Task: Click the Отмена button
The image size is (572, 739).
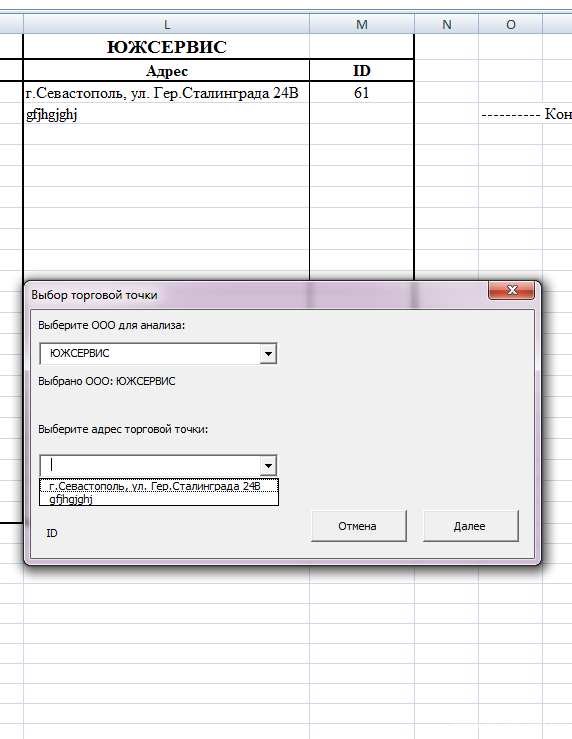Action: (358, 526)
